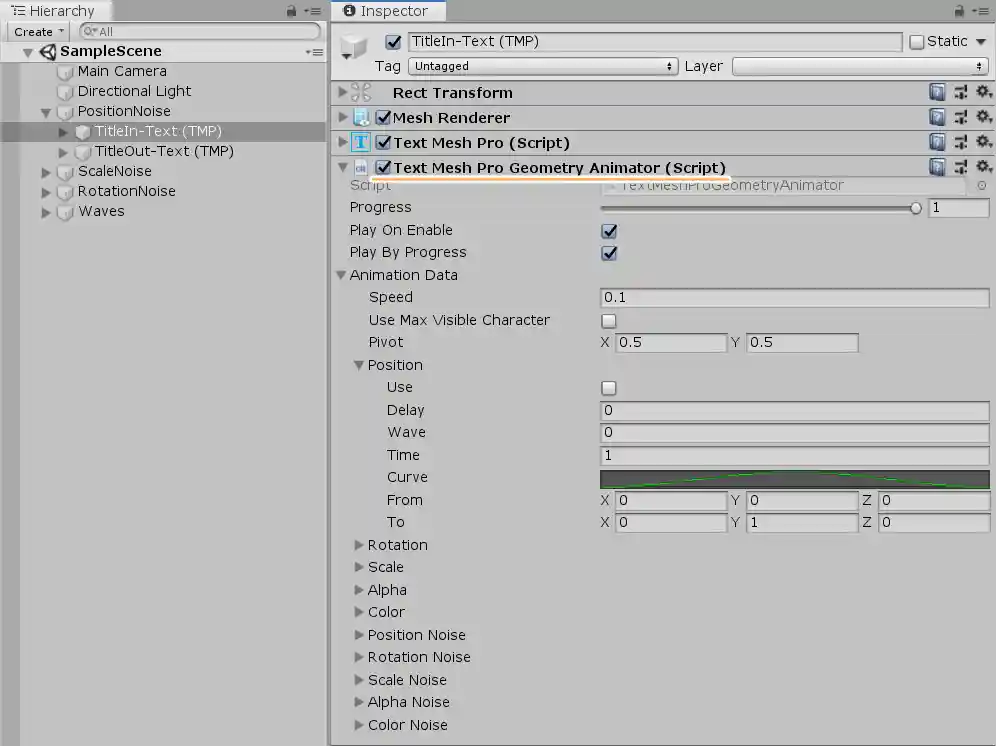996x746 pixels.
Task: Disable the Play On Enable checkbox
Action: click(x=609, y=230)
